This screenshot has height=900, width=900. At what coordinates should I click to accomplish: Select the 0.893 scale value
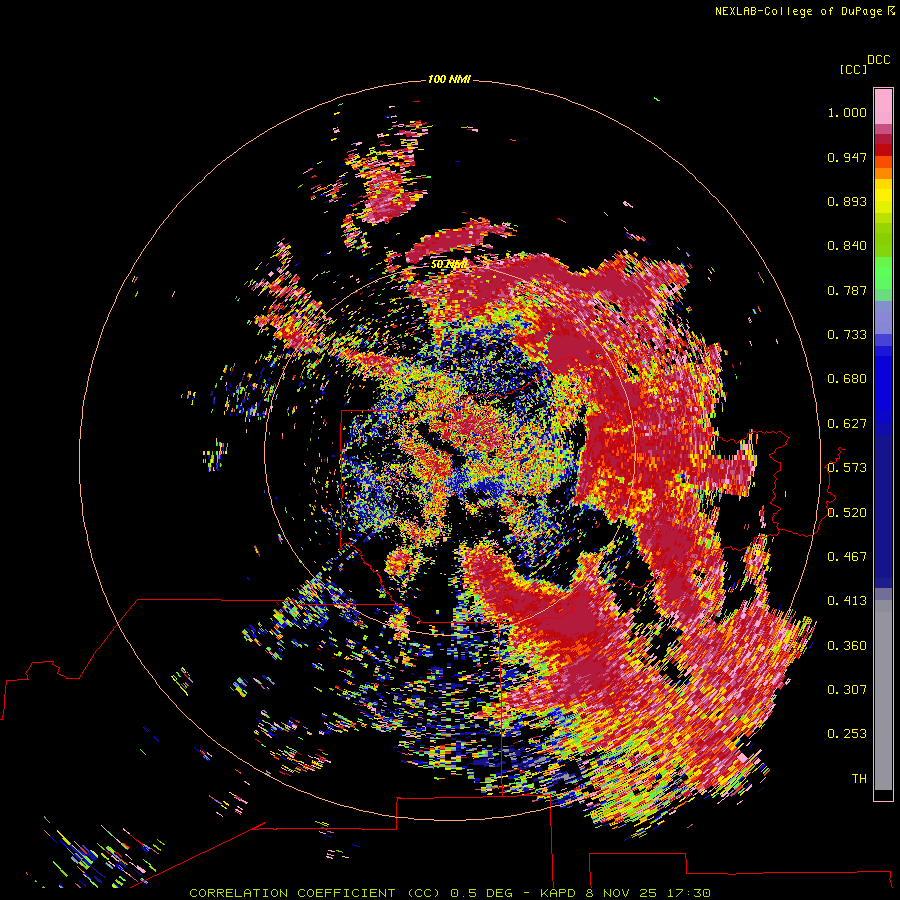[847, 201]
